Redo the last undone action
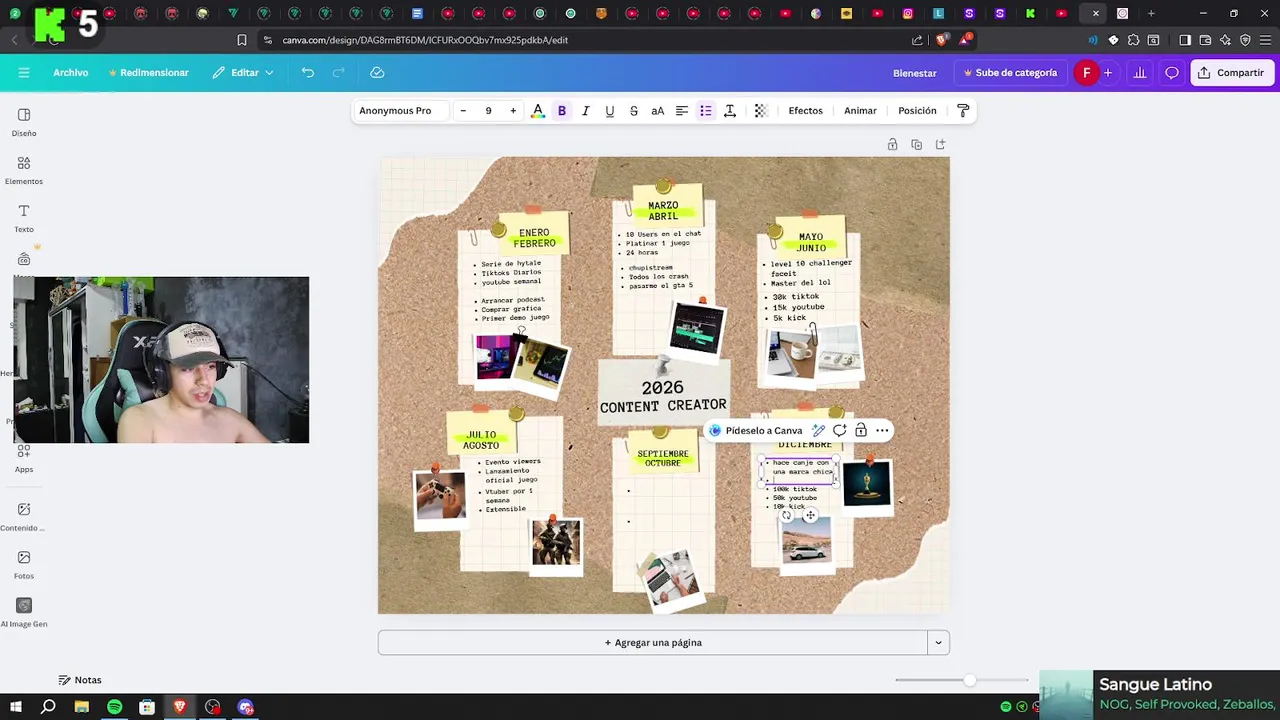Screen dimensions: 1280x720 pos(338,73)
